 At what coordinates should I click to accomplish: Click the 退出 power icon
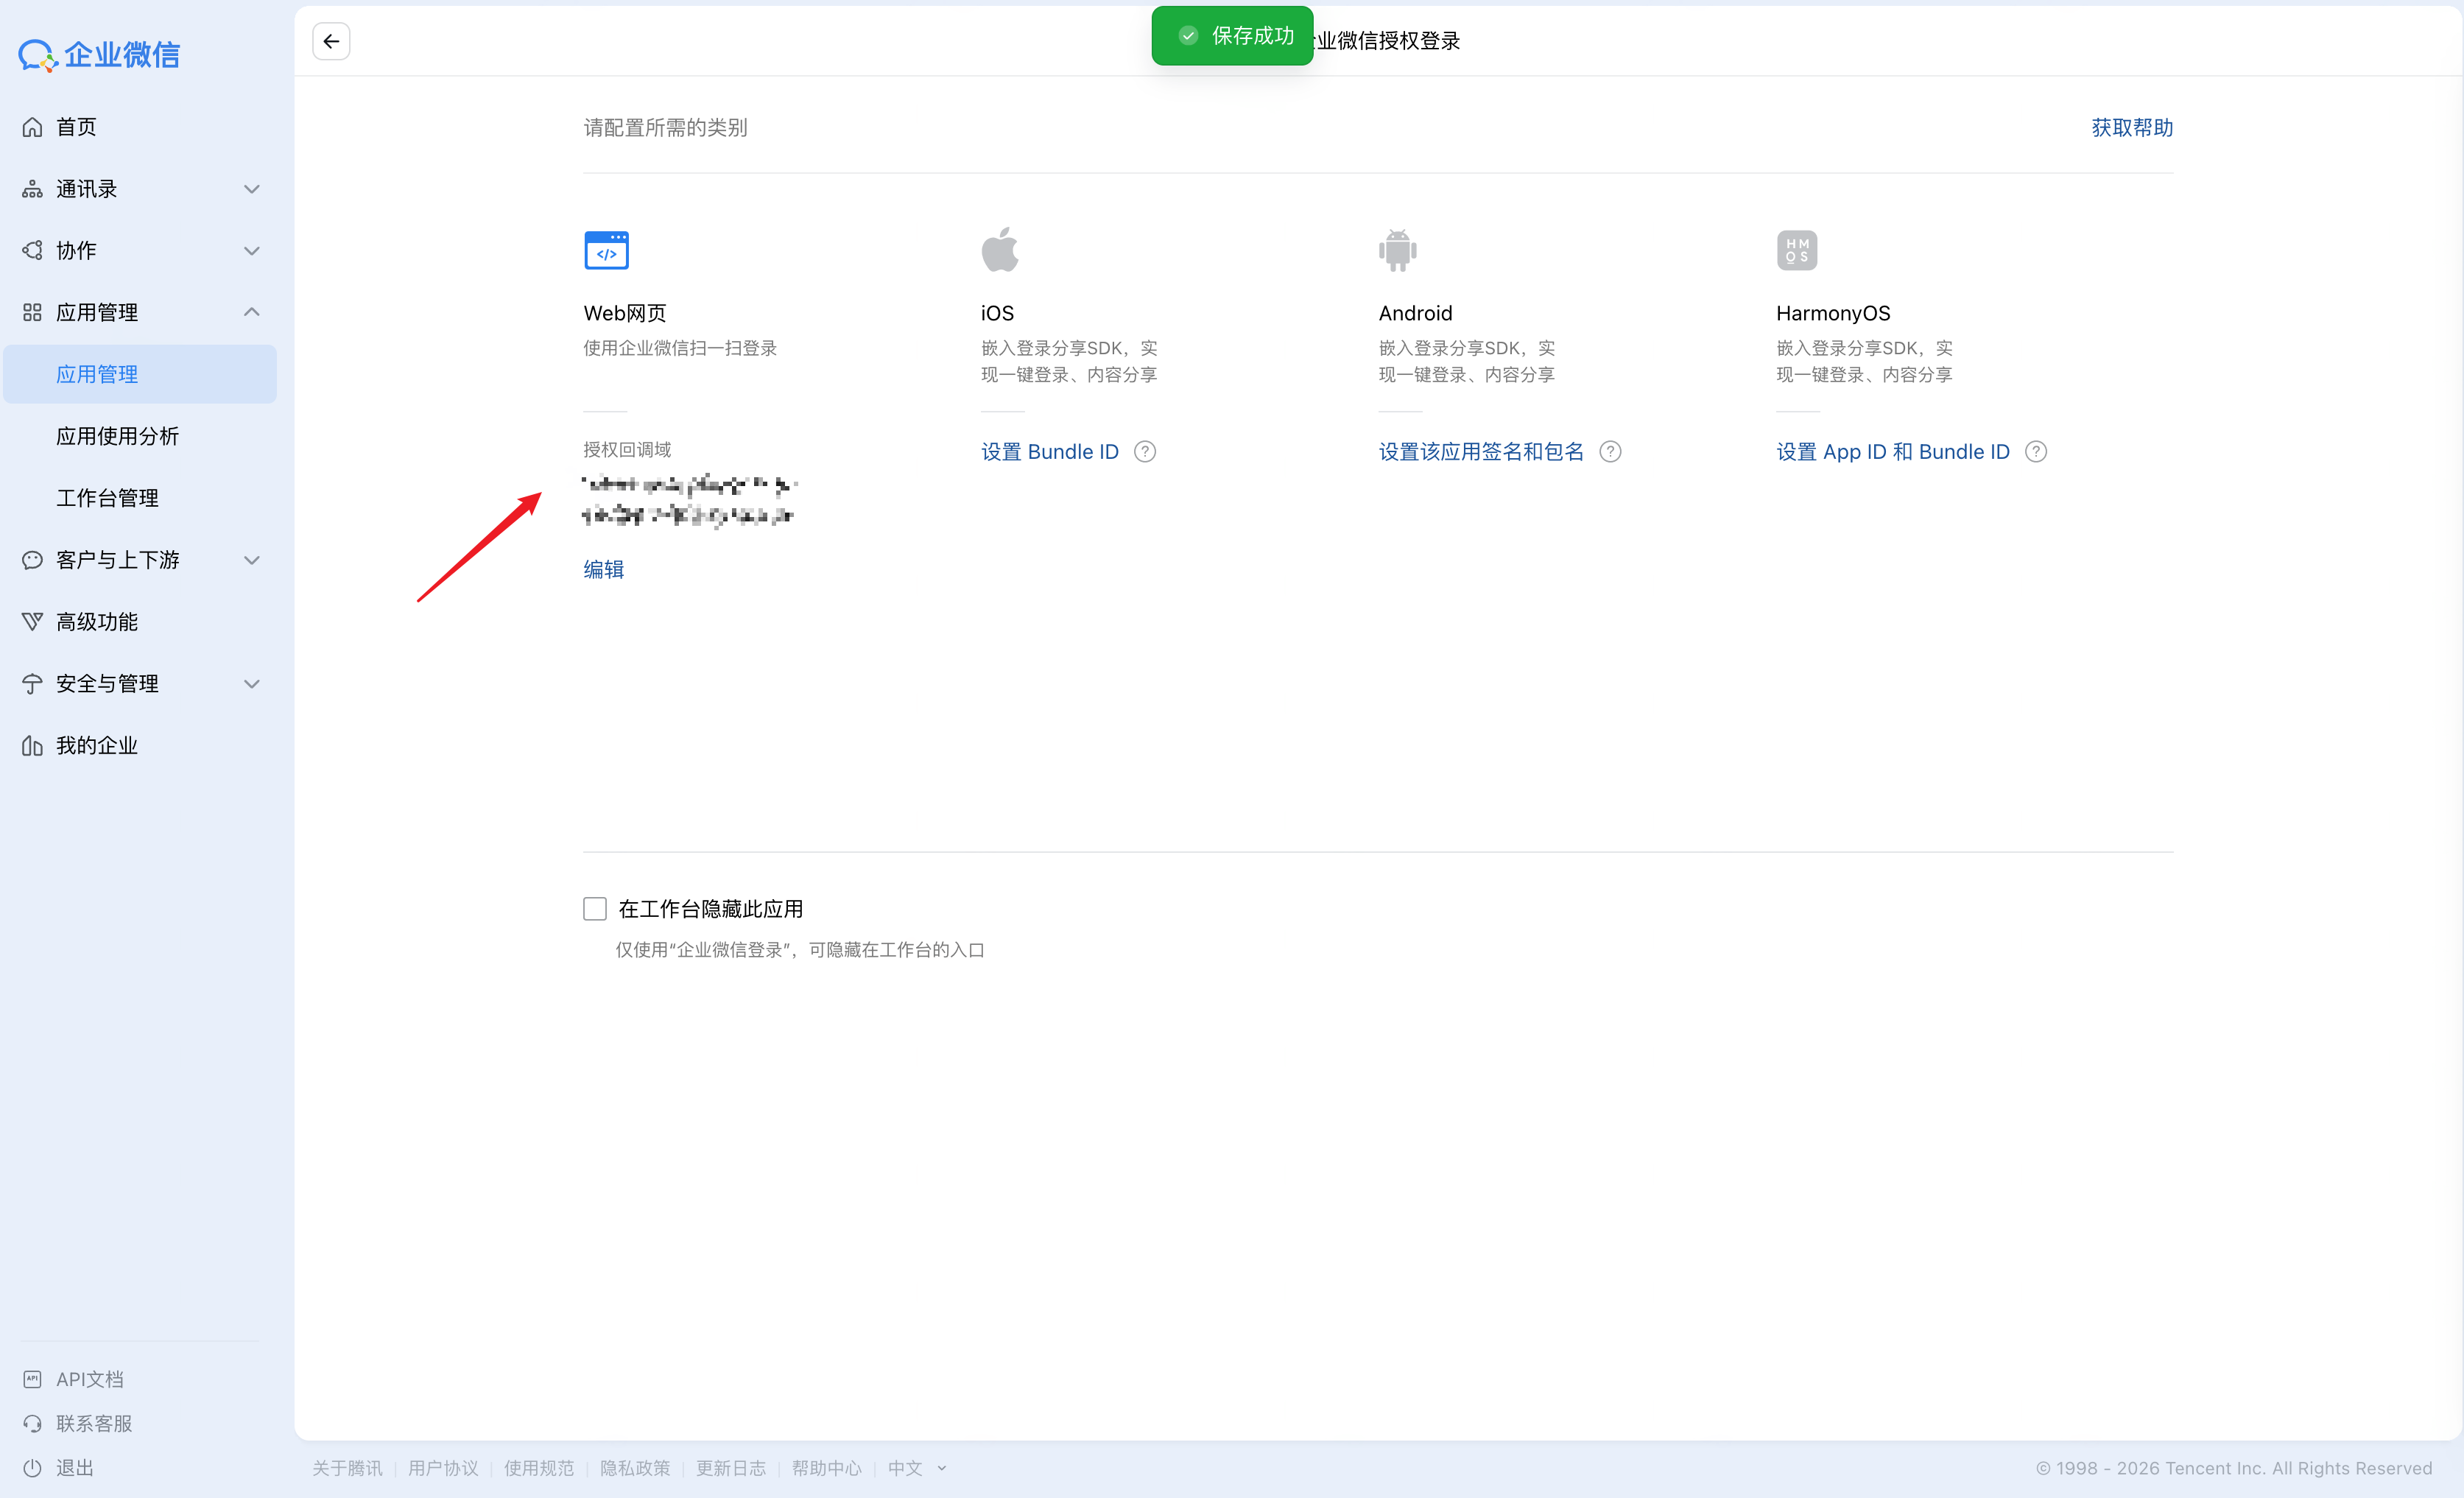(x=32, y=1468)
